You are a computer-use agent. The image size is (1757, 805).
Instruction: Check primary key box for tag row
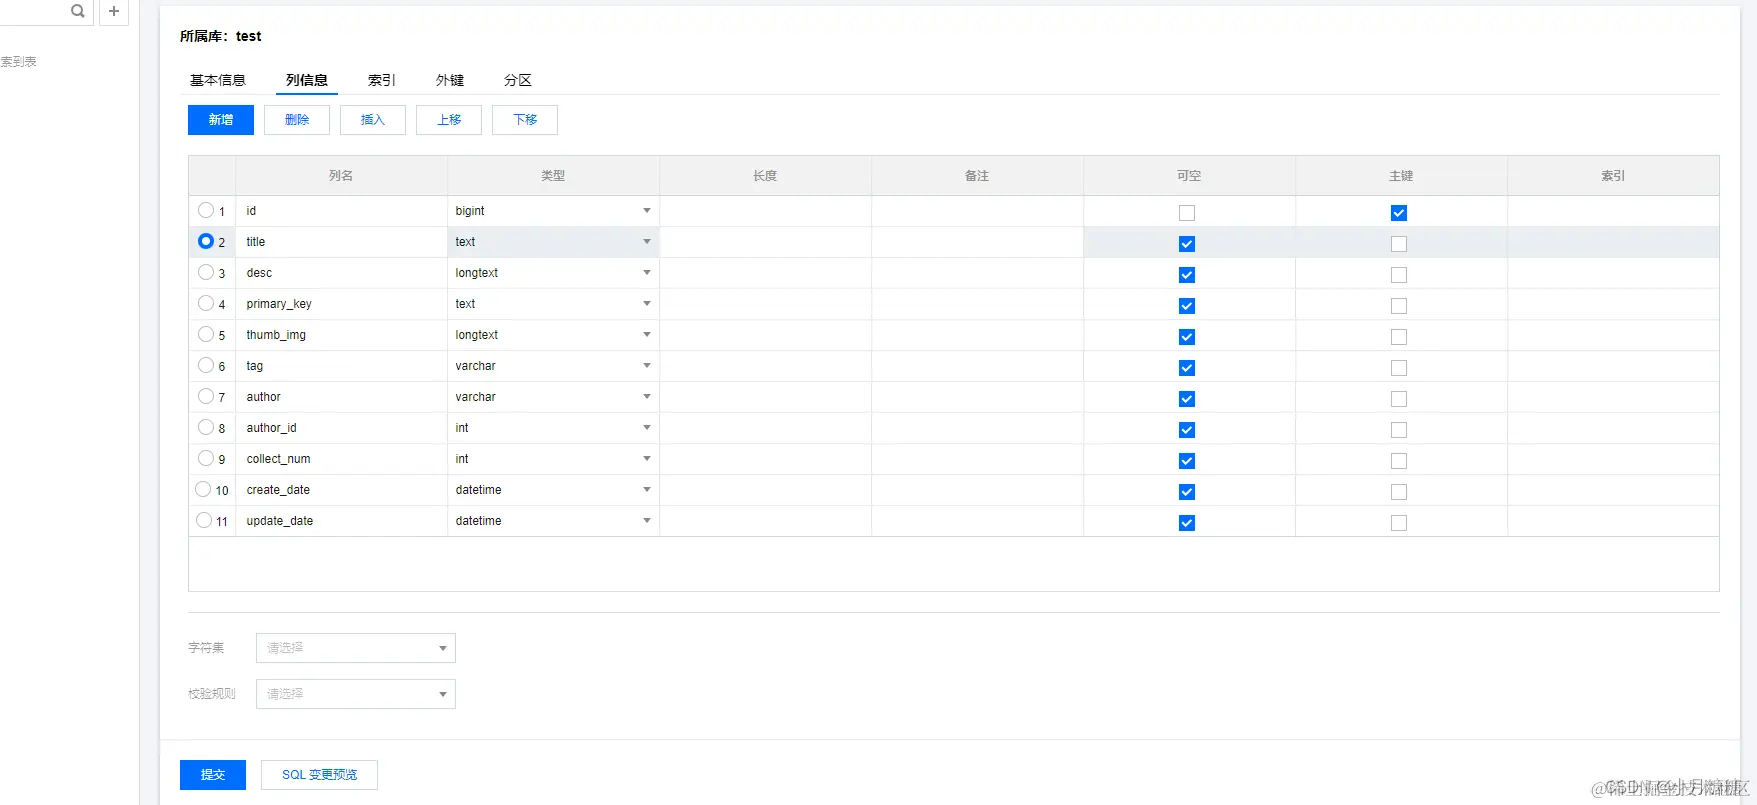(x=1399, y=368)
